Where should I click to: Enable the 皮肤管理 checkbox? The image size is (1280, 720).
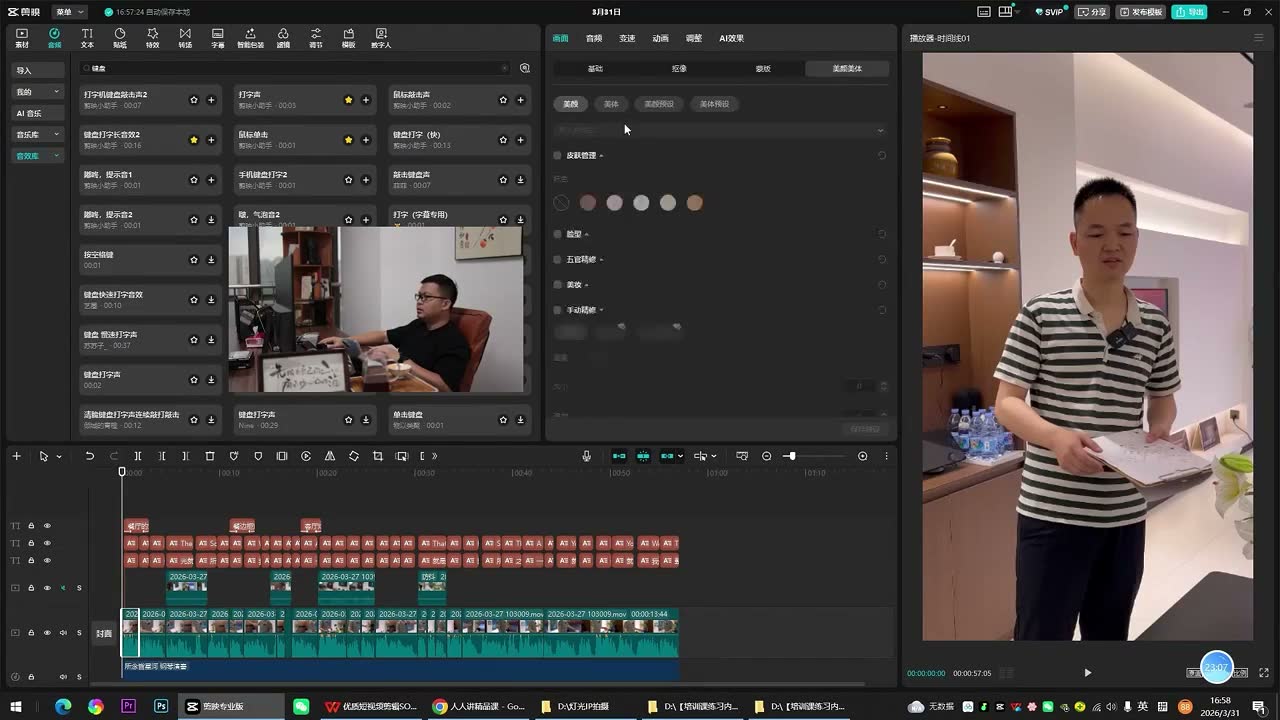558,155
